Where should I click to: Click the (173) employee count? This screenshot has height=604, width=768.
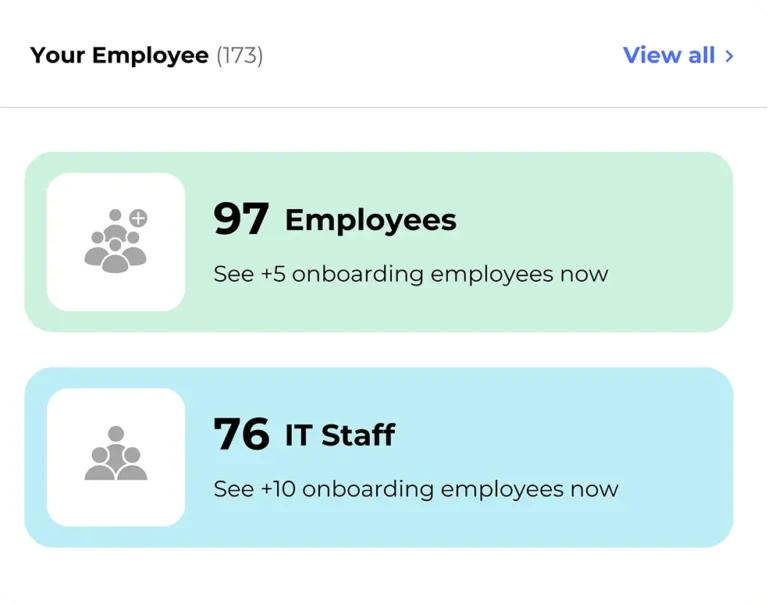tap(240, 55)
